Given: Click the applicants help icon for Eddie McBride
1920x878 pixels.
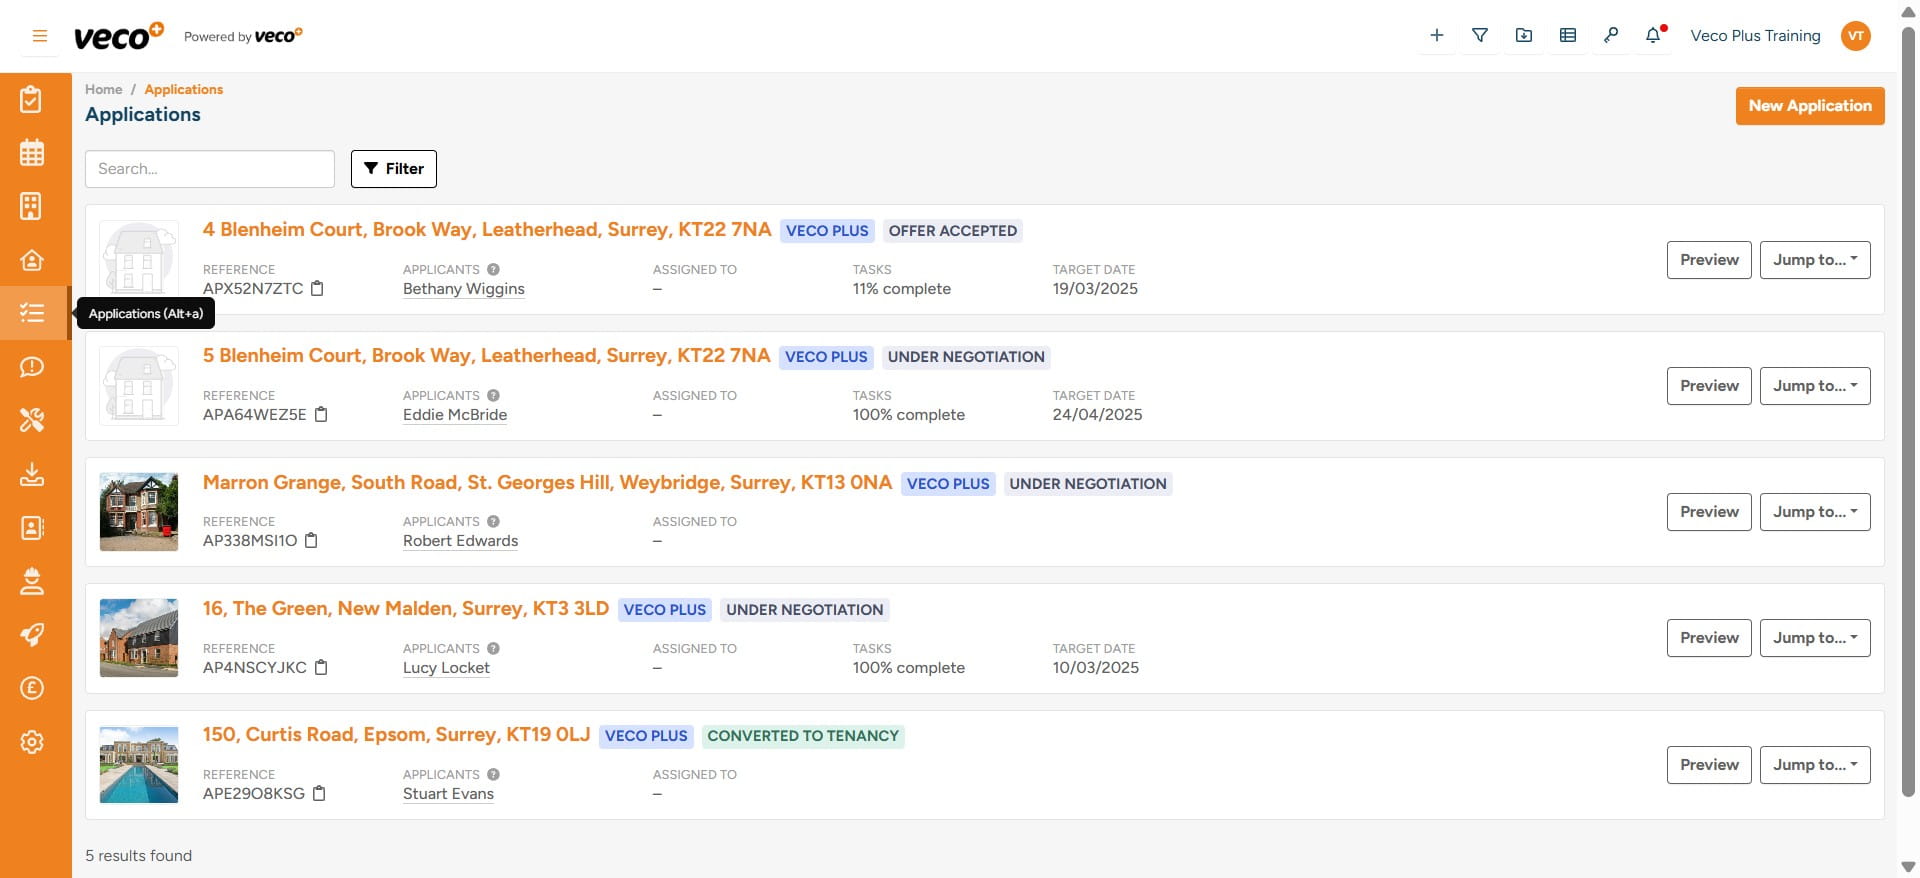Looking at the screenshot, I should 493,396.
